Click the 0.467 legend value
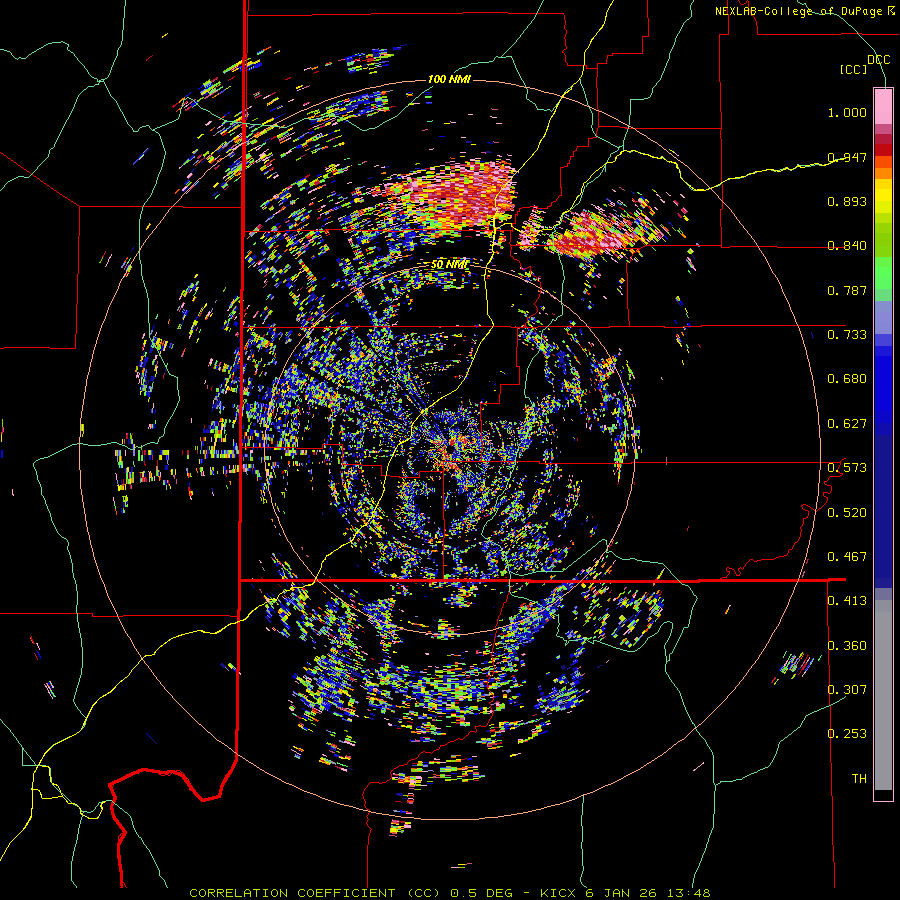Image resolution: width=900 pixels, height=900 pixels. pyautogui.click(x=847, y=557)
